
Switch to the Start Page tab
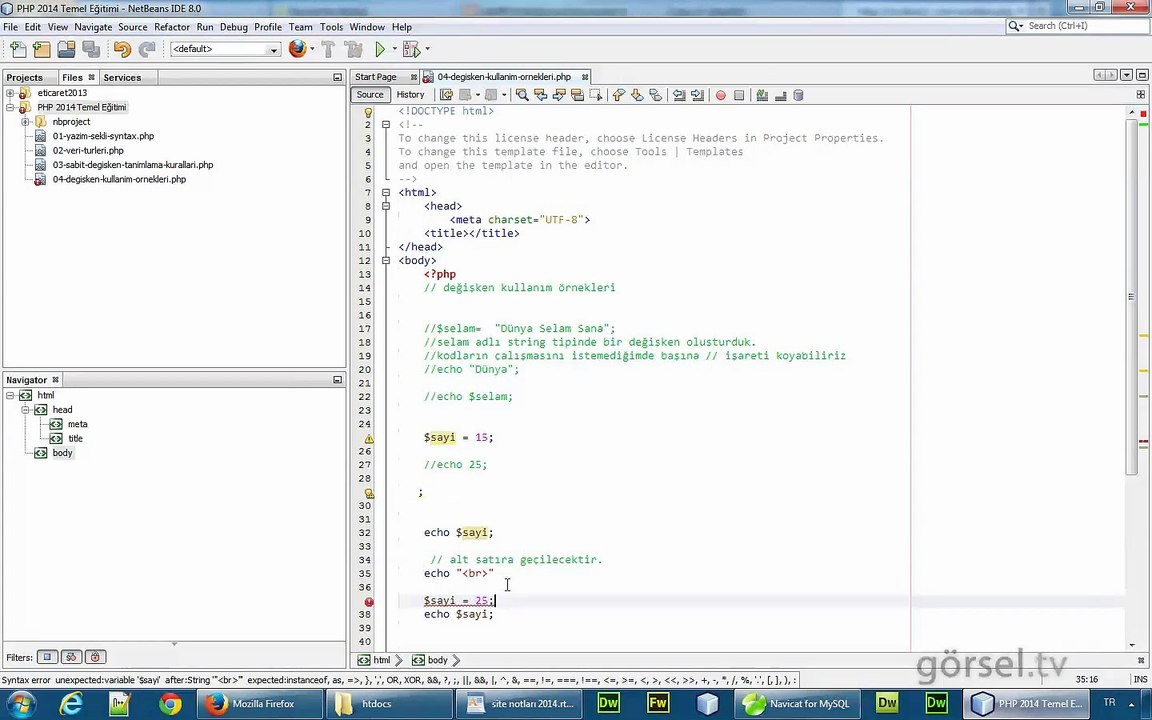click(x=376, y=77)
